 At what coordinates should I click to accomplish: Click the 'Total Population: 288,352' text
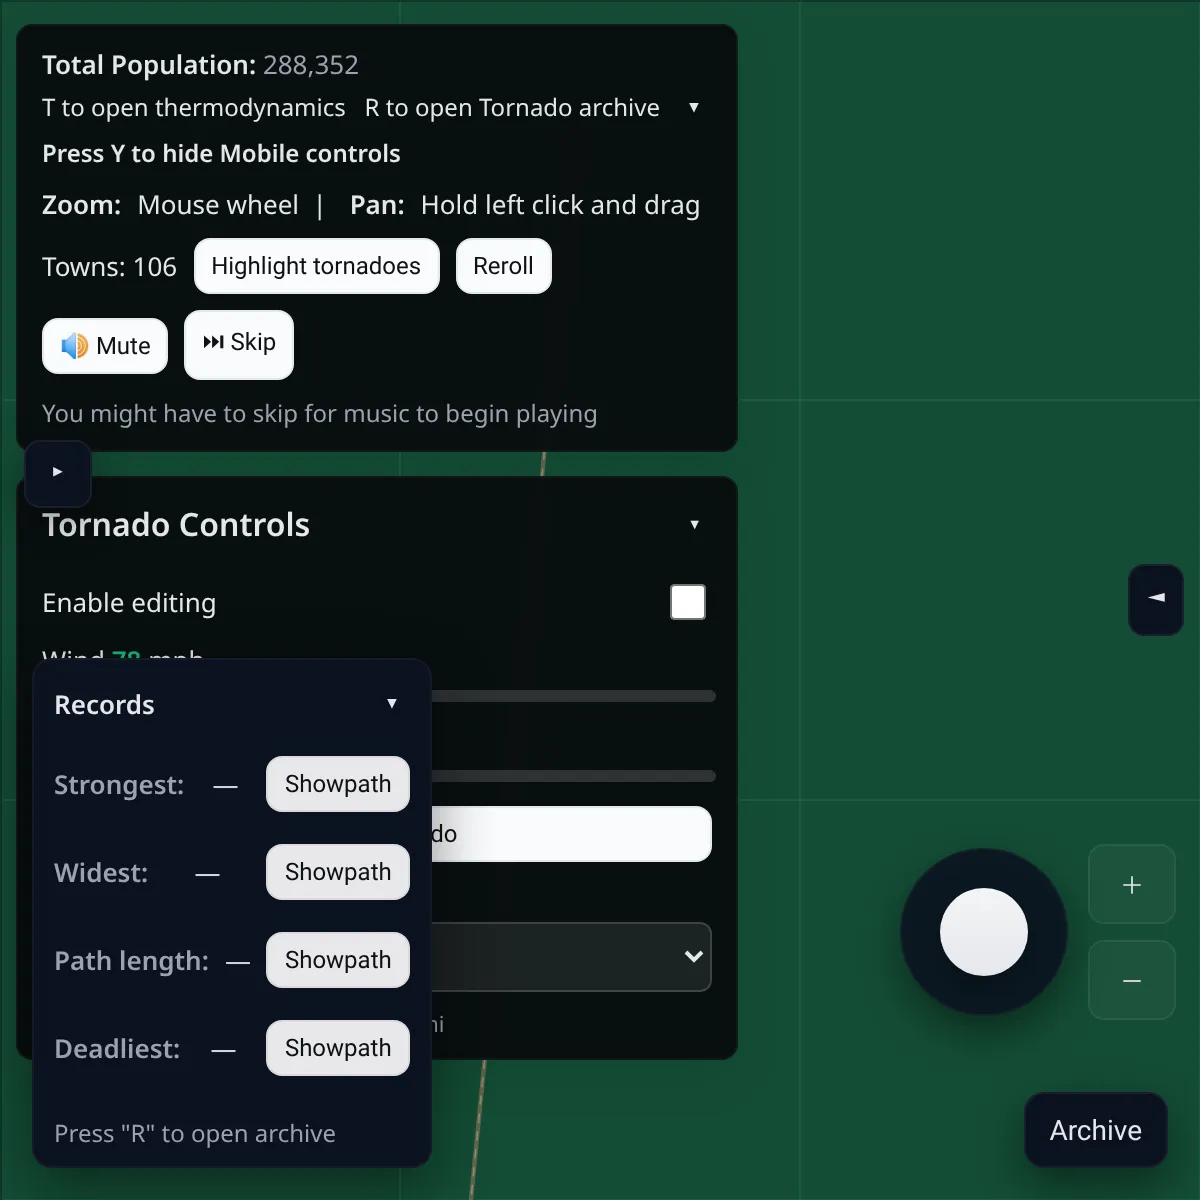tap(200, 65)
